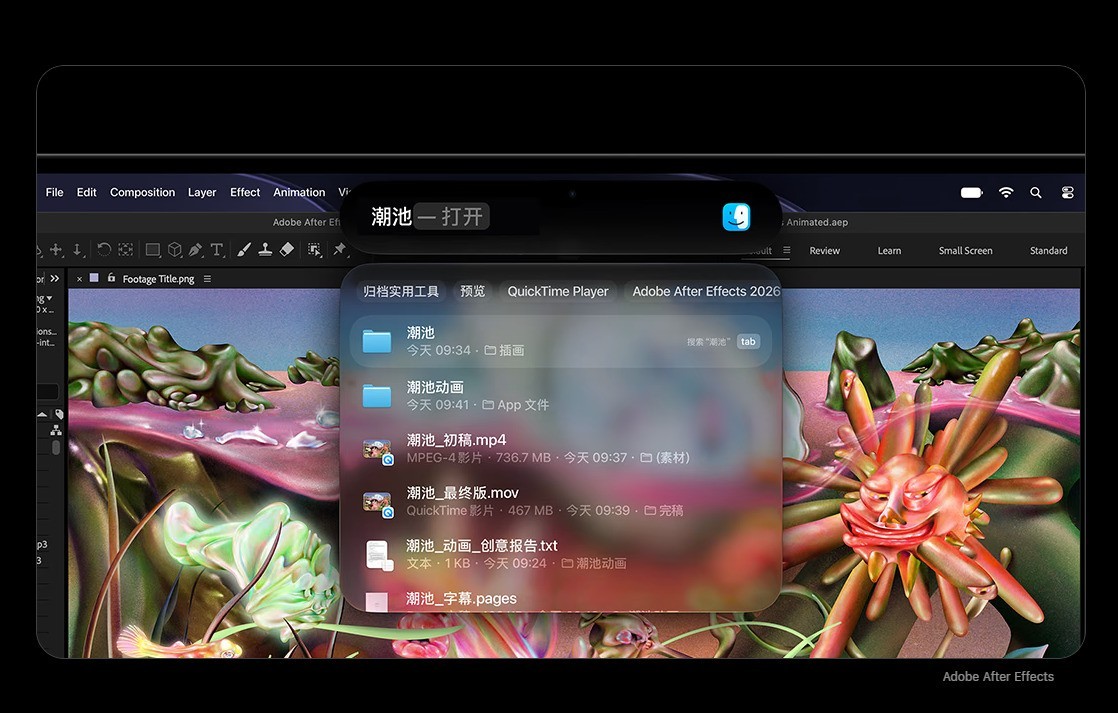Open Wi-Fi status menu

point(1005,193)
